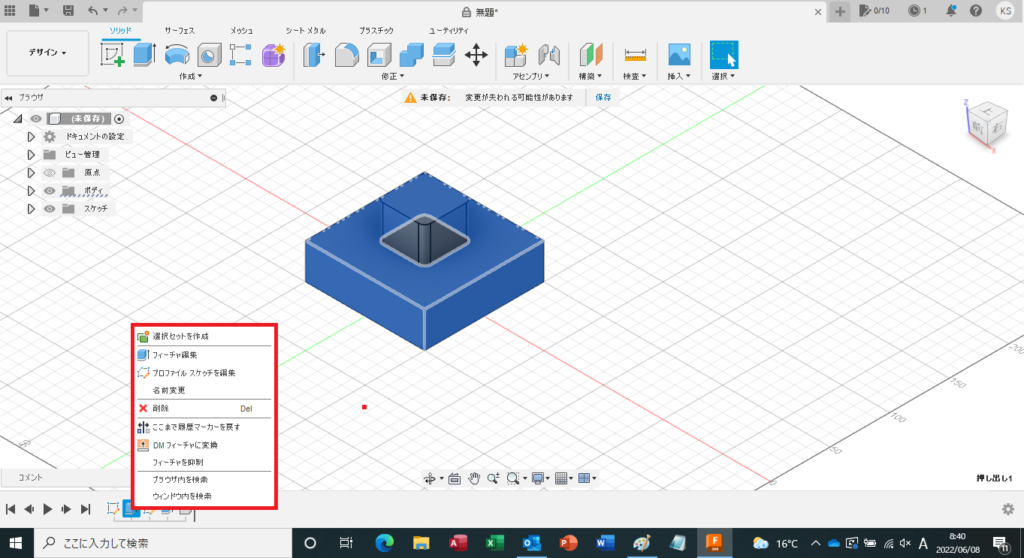This screenshot has height=558, width=1024.
Task: Click the Offset Face tool icon
Action: (x=443, y=56)
